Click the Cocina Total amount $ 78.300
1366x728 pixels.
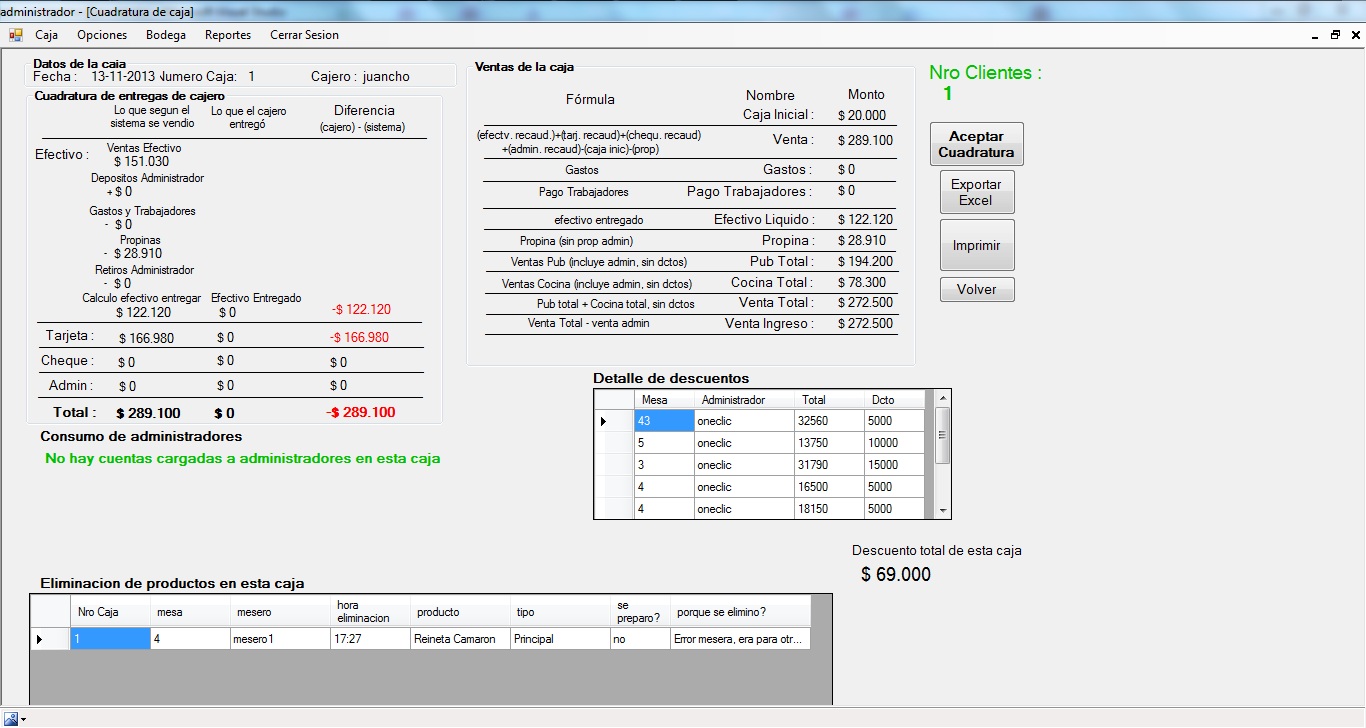click(862, 283)
